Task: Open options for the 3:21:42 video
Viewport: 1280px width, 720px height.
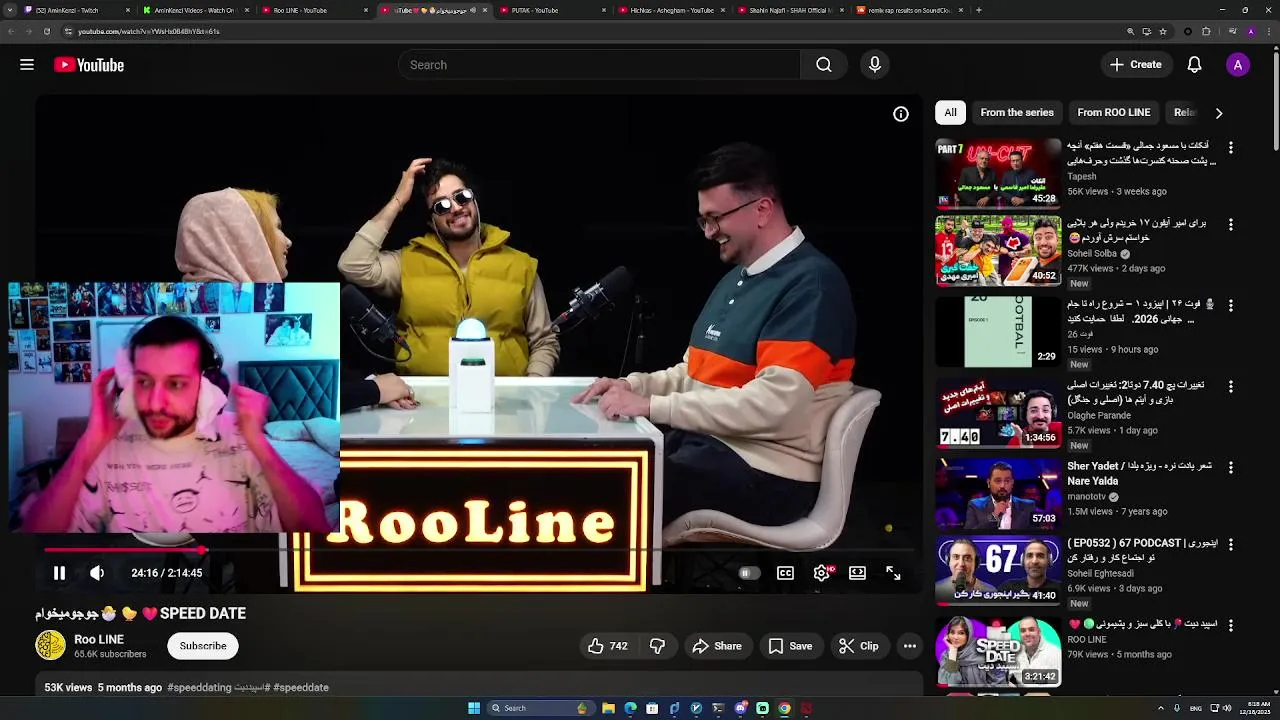Action: pyautogui.click(x=1231, y=625)
